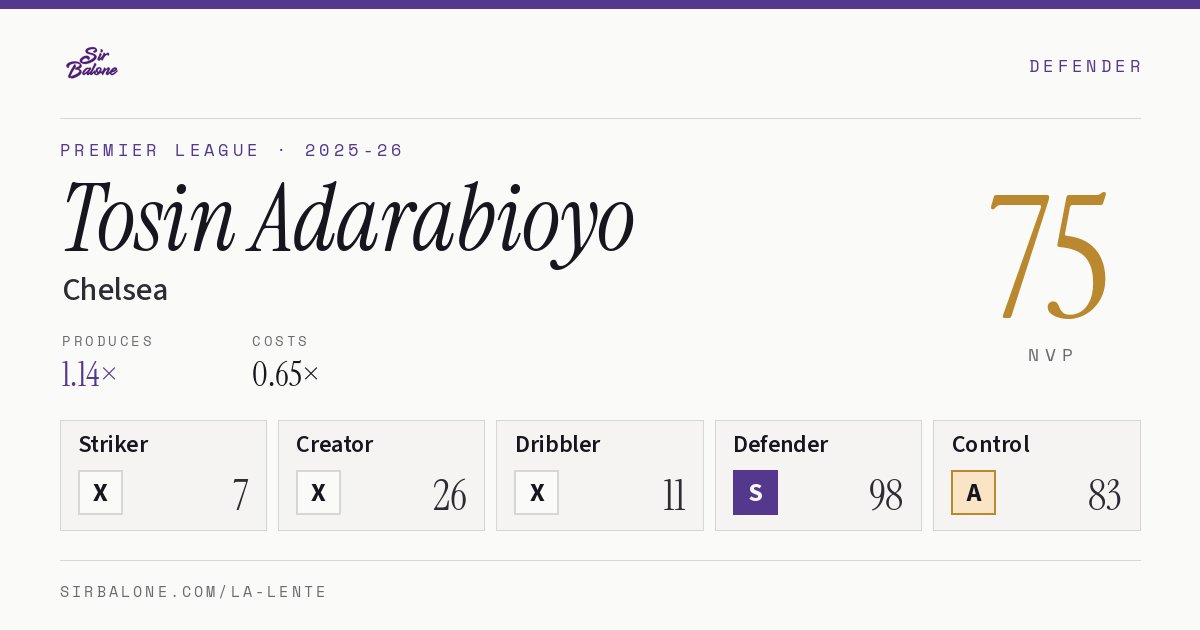Image resolution: width=1200 pixels, height=630 pixels.
Task: Click the Control card title
Action: point(991,444)
